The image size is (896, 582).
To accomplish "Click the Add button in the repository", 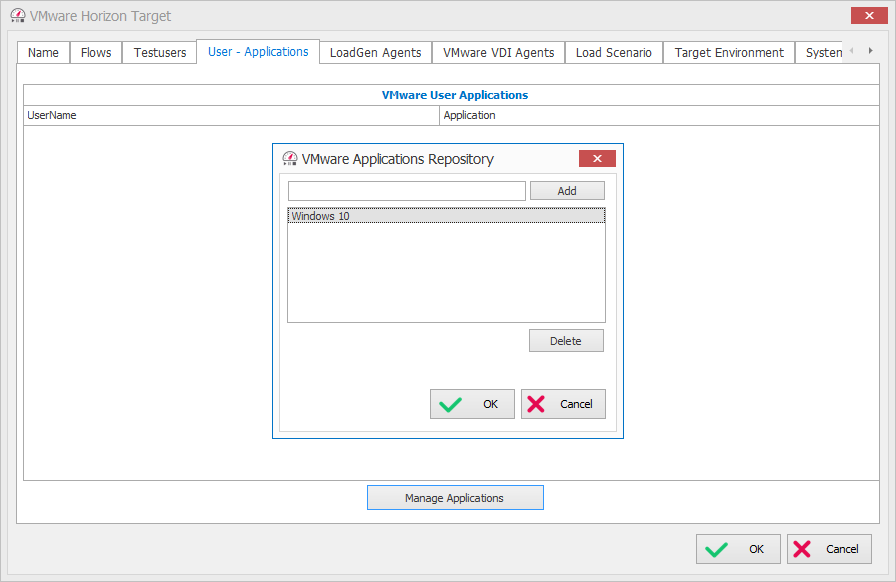I will [x=567, y=191].
